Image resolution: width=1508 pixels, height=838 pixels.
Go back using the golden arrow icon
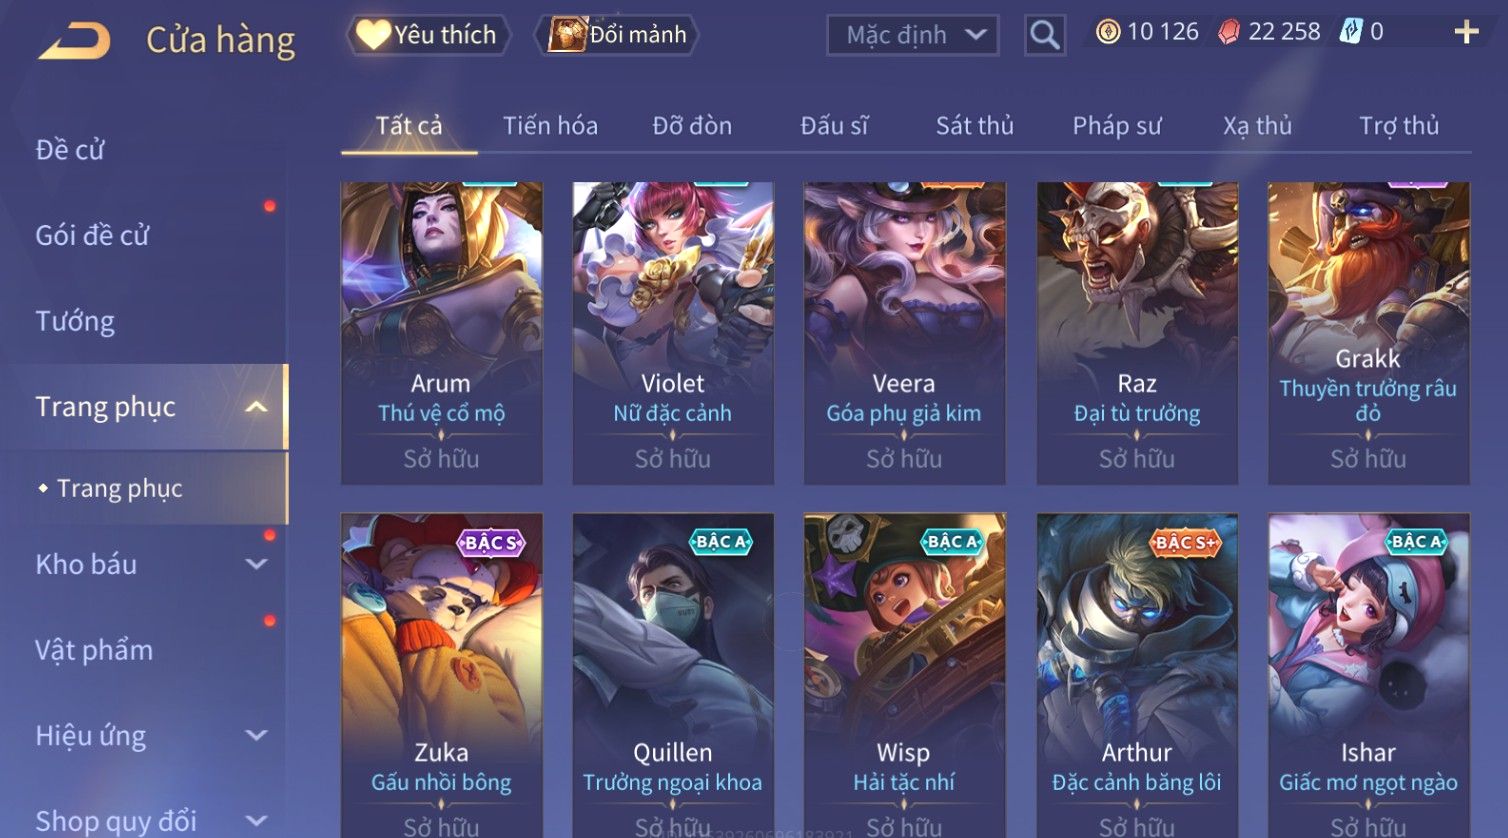click(74, 41)
